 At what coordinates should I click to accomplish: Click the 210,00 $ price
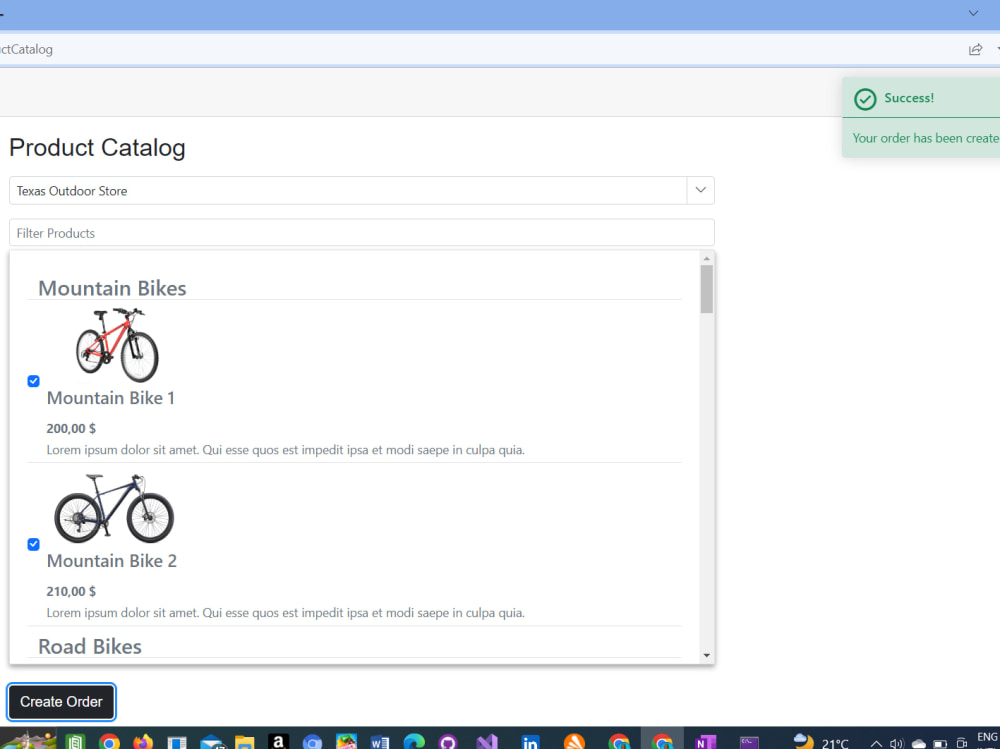click(x=71, y=591)
